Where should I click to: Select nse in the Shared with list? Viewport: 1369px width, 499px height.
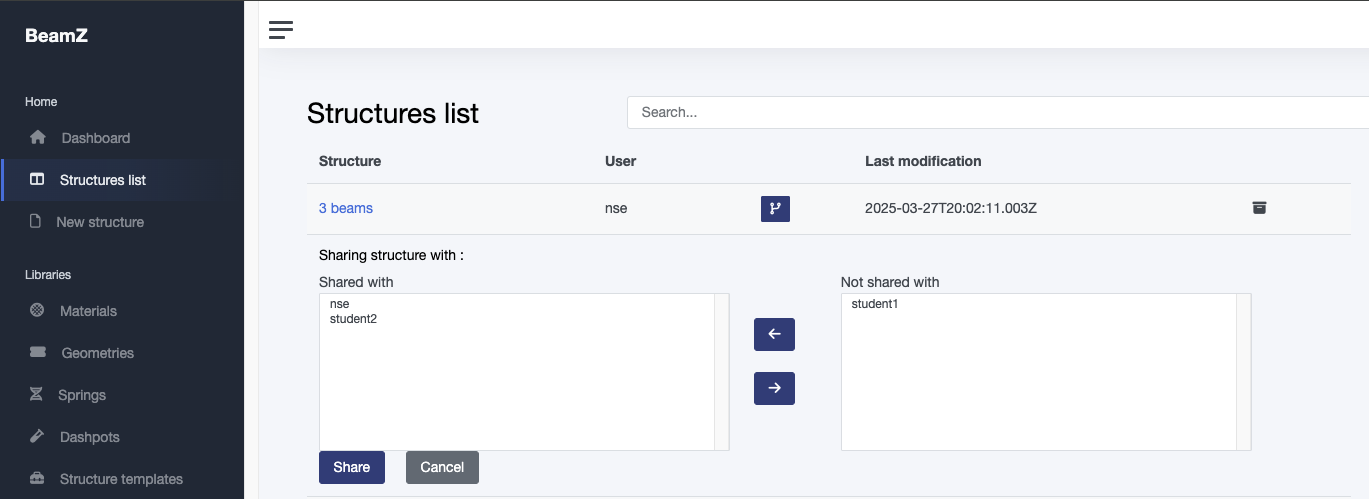point(340,304)
